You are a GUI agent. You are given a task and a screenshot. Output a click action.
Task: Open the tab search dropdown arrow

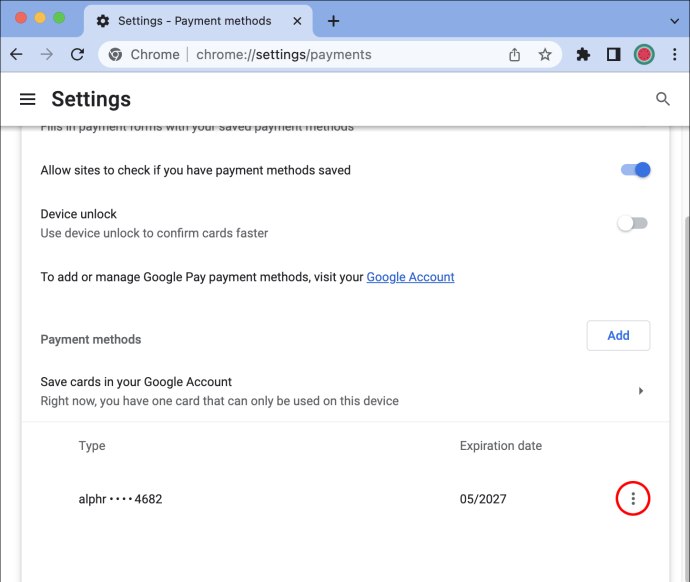[674, 21]
